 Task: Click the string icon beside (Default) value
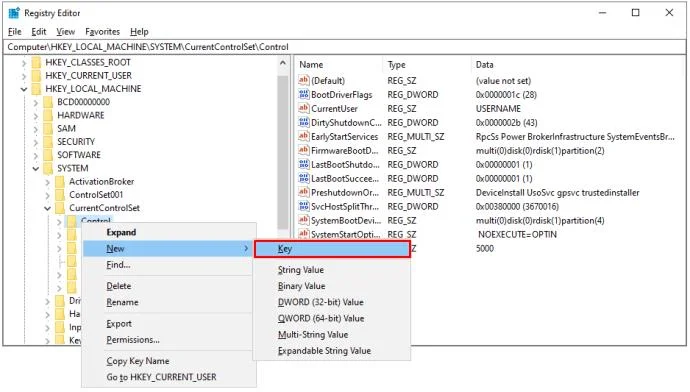click(303, 80)
